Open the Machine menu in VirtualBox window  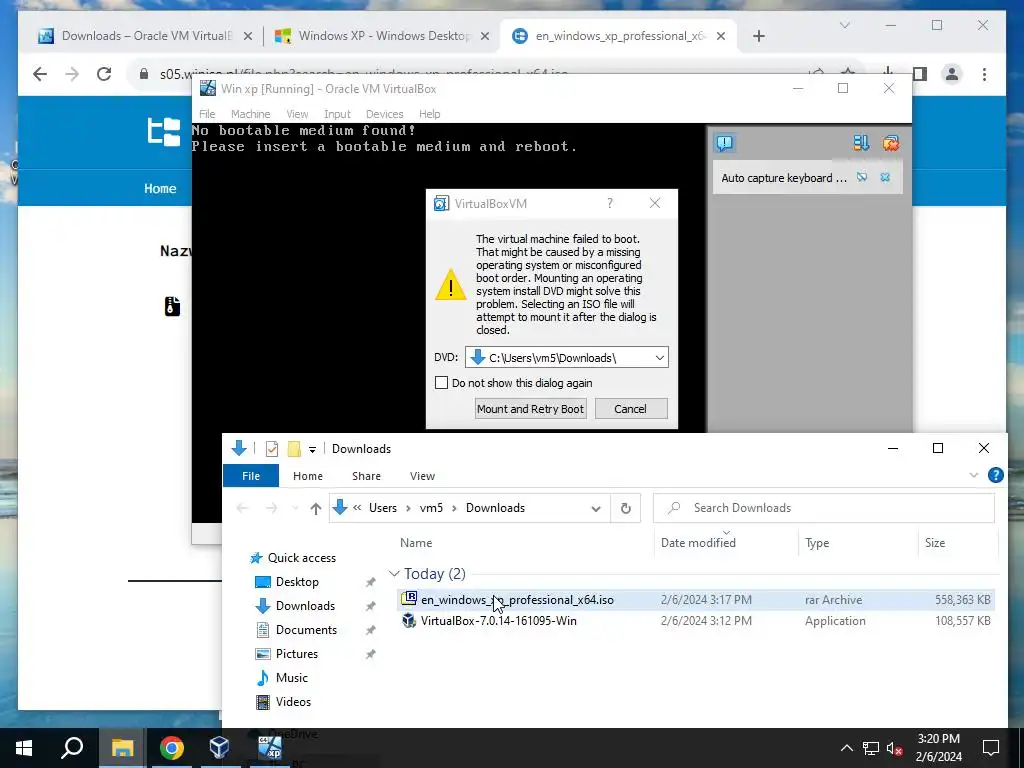tap(250, 114)
